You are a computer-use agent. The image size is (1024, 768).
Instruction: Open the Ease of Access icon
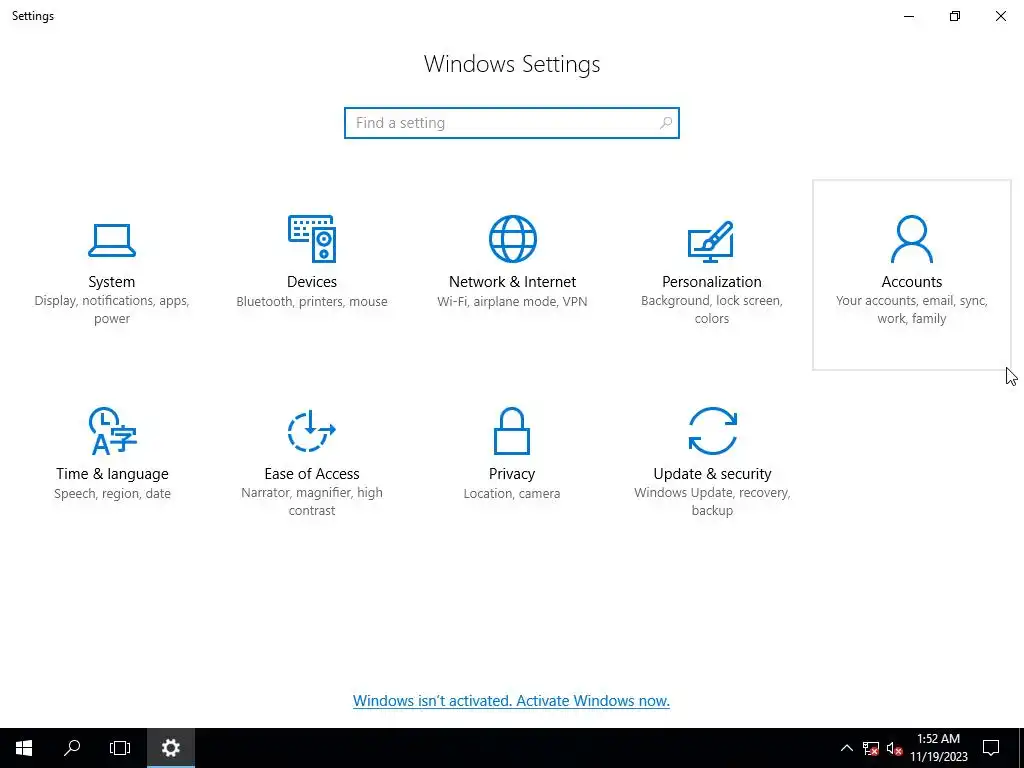[312, 431]
